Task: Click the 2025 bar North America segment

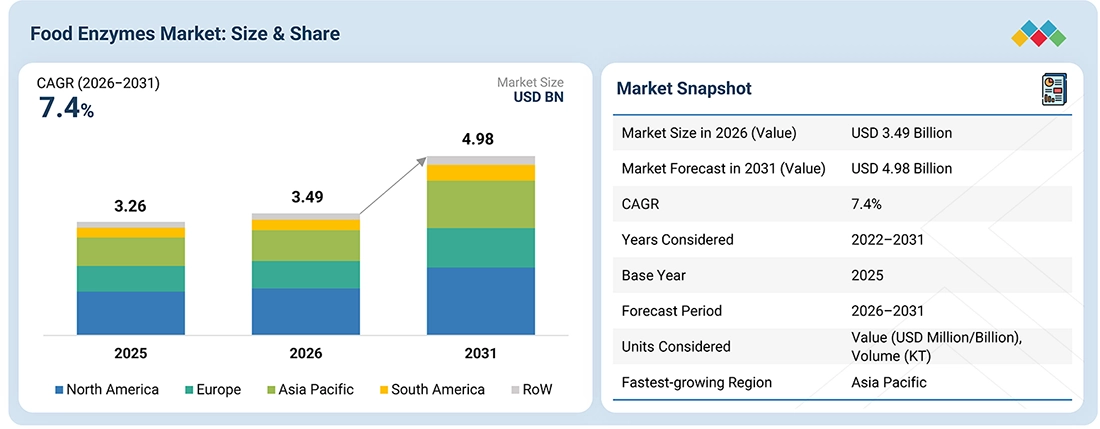Action: (131, 313)
